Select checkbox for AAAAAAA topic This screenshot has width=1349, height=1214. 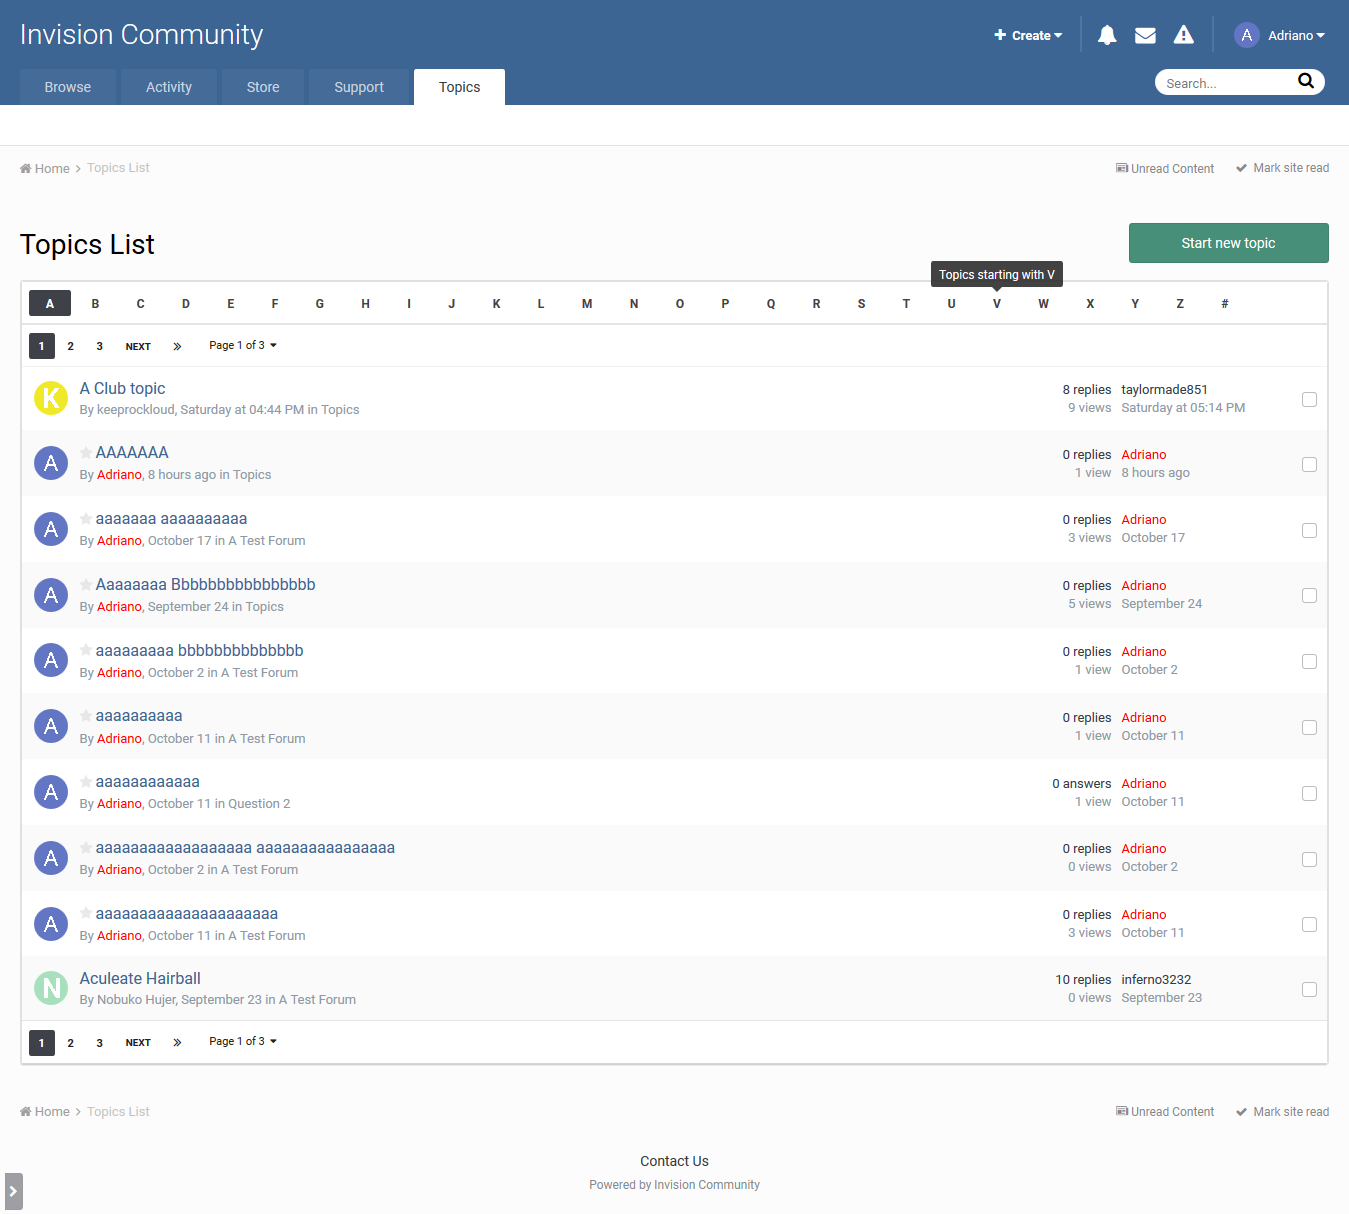(x=1309, y=464)
